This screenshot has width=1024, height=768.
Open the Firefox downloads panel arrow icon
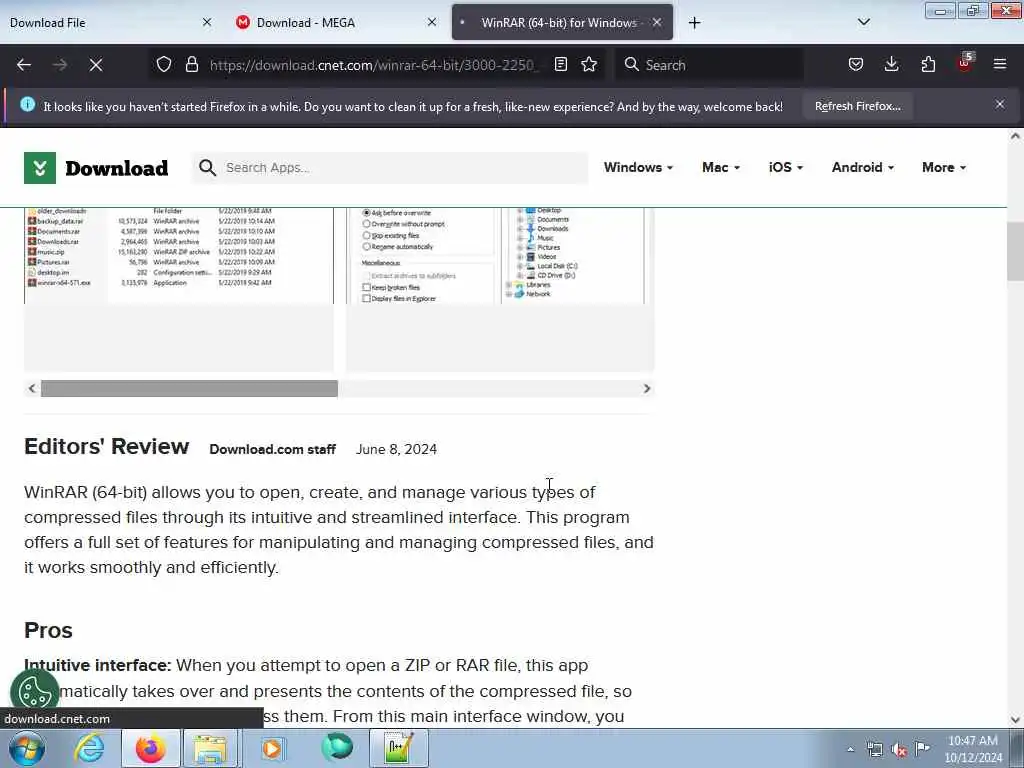click(891, 65)
